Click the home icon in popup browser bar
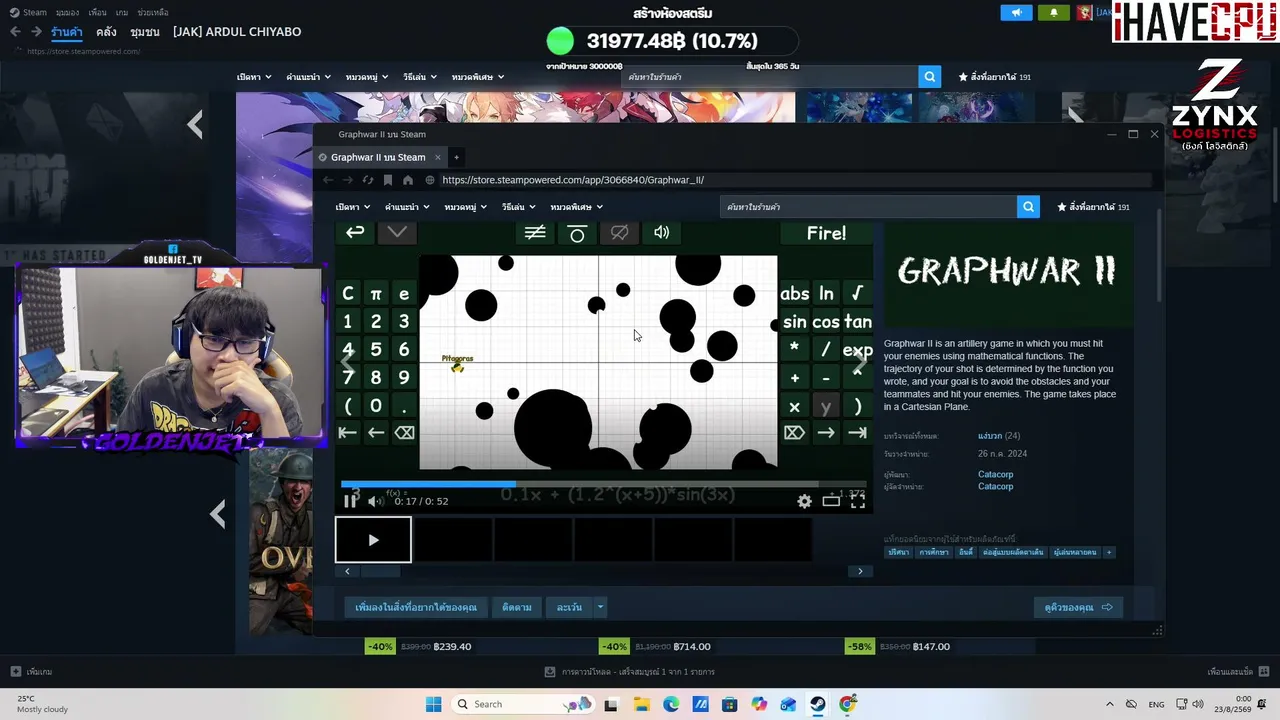Viewport: 1280px width, 720px height. point(408,180)
